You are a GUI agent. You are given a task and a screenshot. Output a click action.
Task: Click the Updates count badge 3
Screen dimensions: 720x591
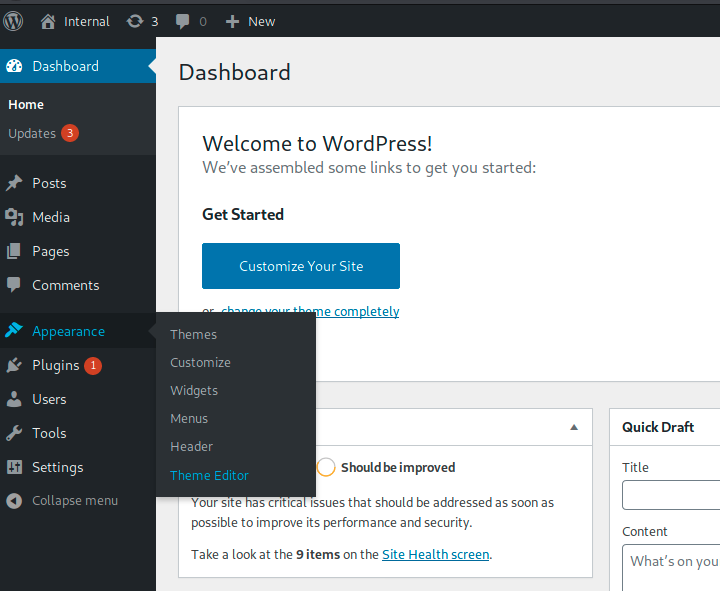(x=70, y=133)
